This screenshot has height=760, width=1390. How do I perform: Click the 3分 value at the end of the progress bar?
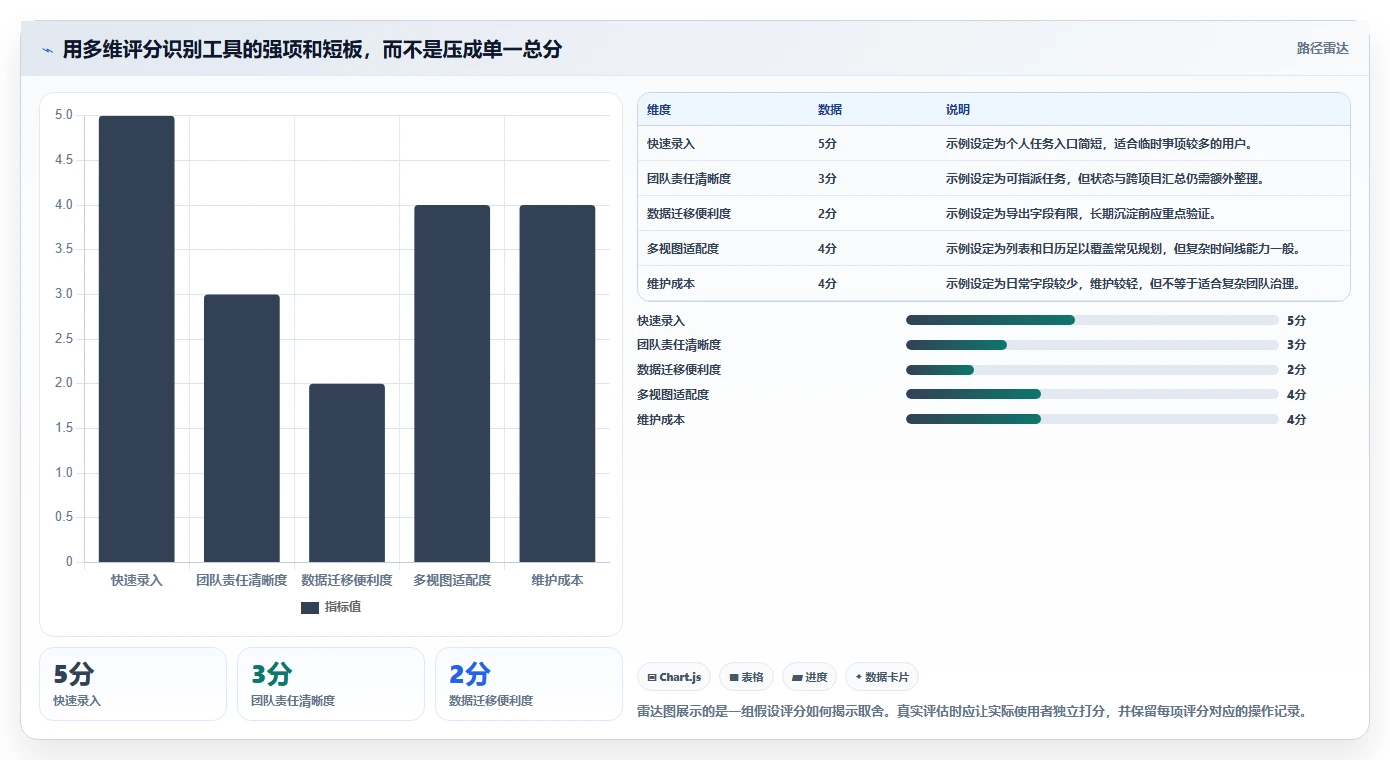click(1296, 345)
